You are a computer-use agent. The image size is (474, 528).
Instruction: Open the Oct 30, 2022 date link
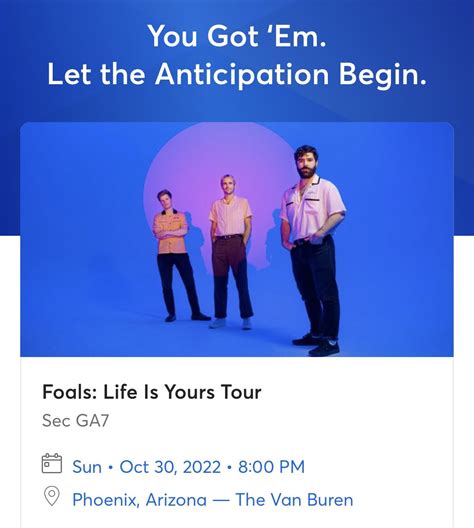coord(170,467)
